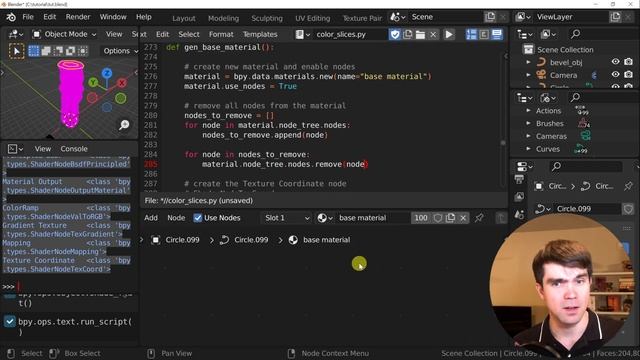Switch to the Modeling workspace tab
640x360 pixels.
(x=223, y=18)
